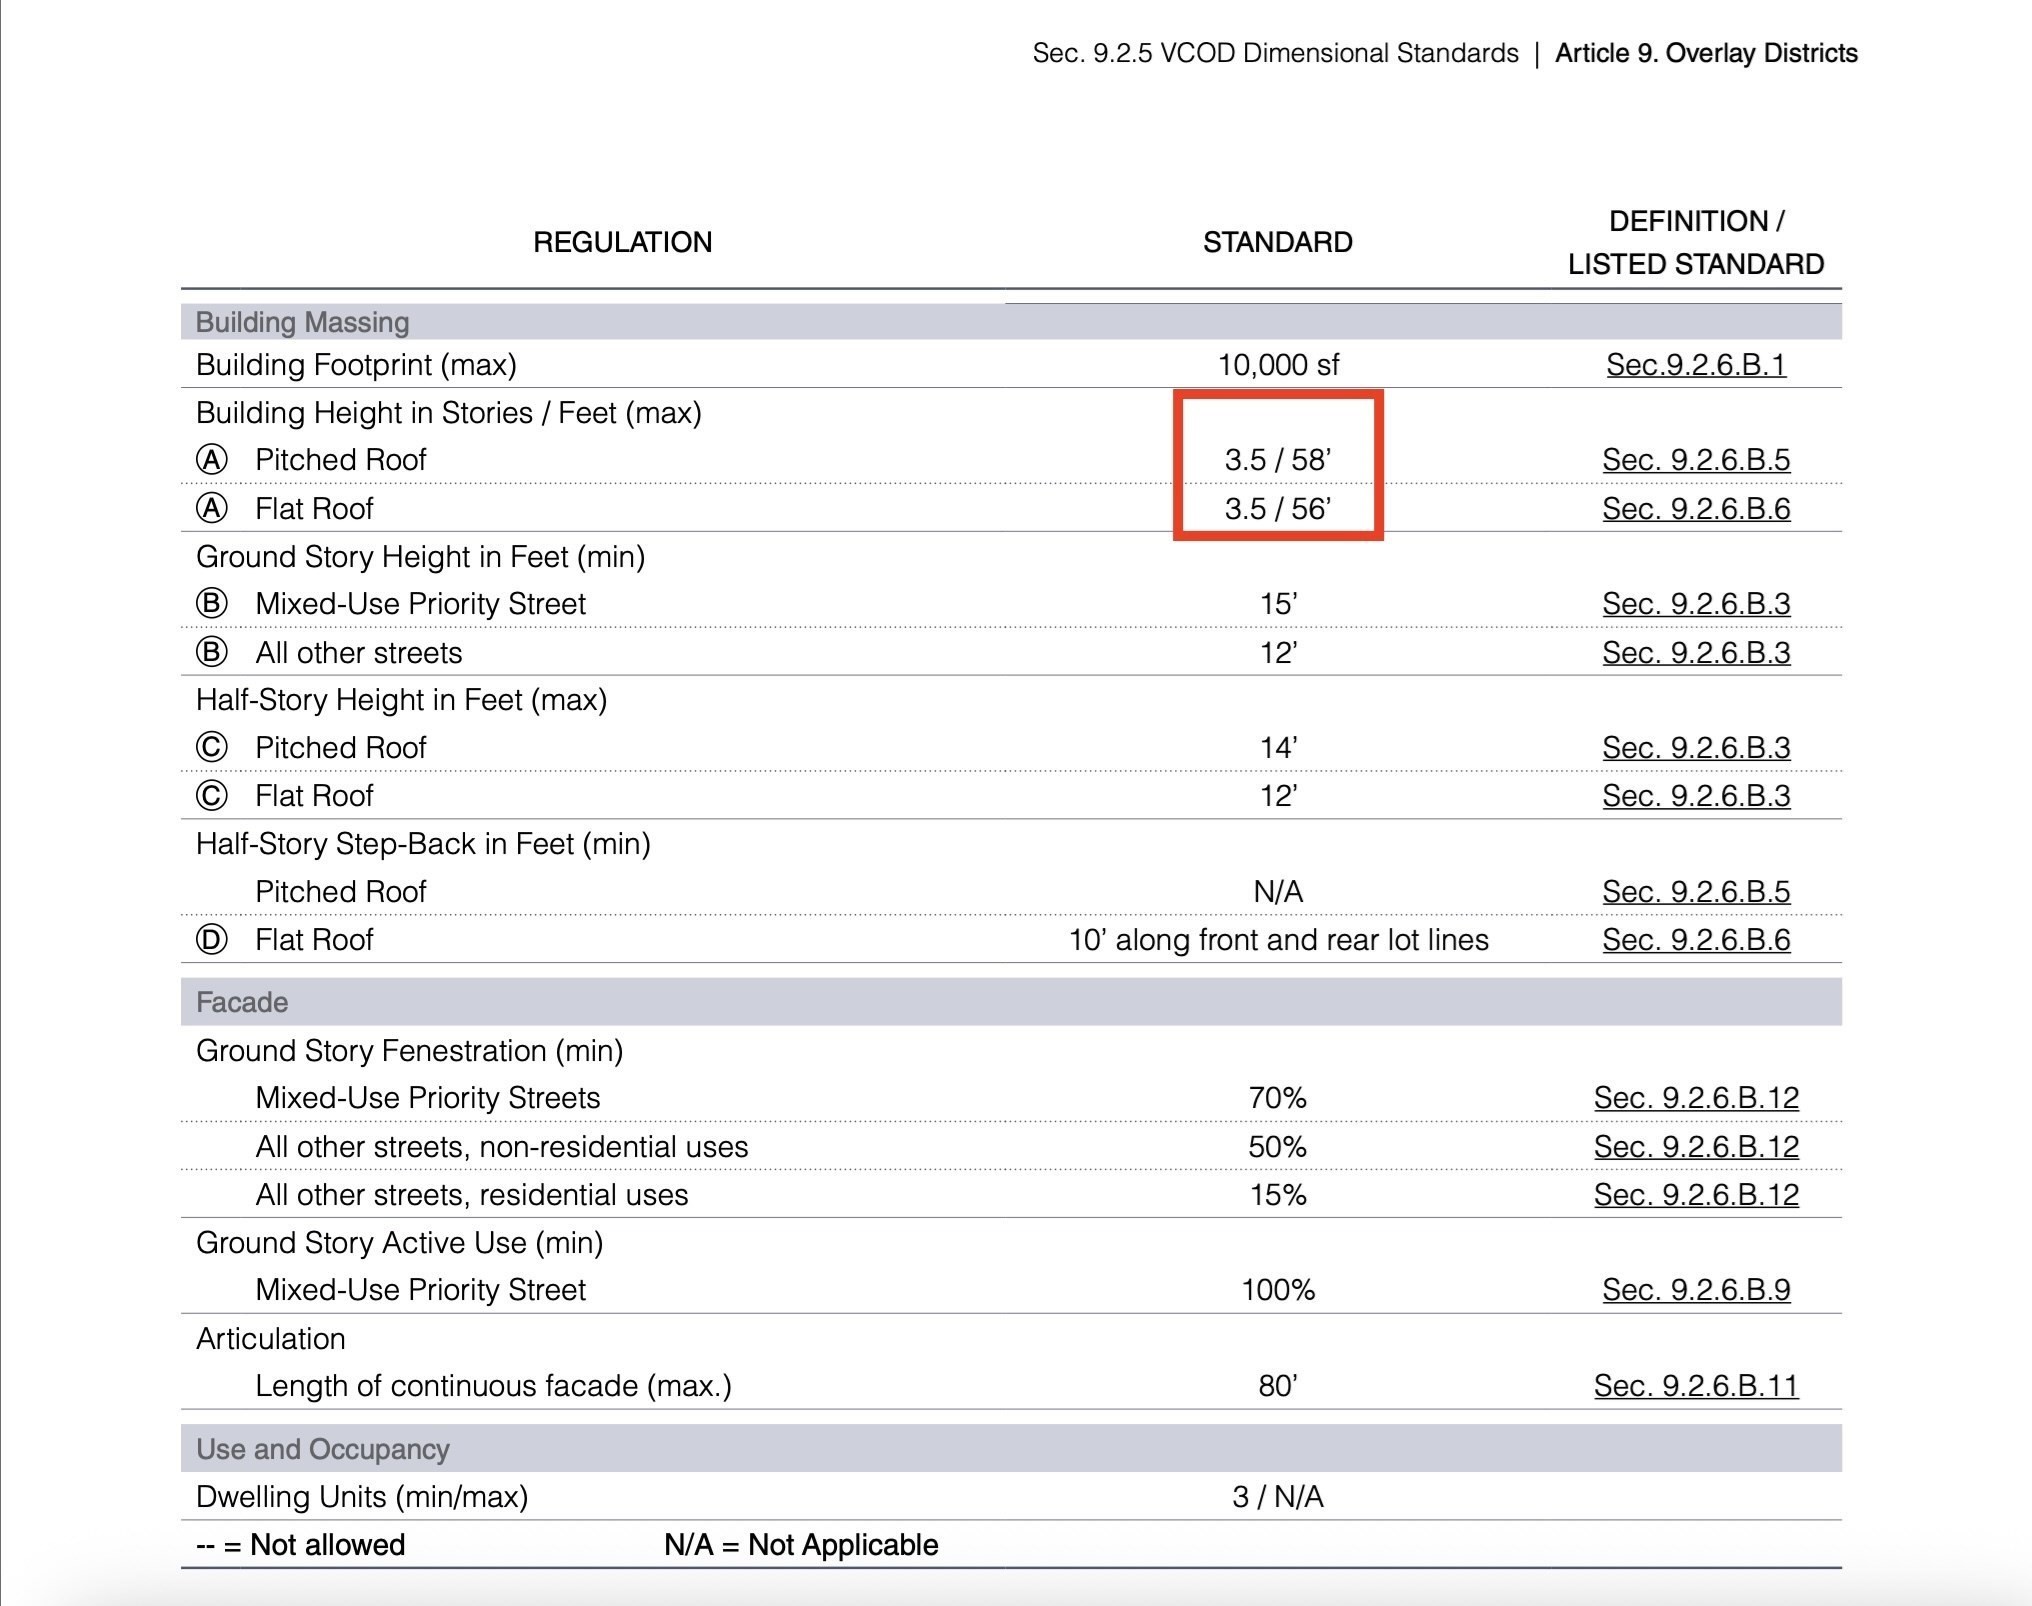Follow Sec. 9.2.6.B.12 link in 15% residential row
Screen dimensions: 2032x1606
[1696, 1195]
